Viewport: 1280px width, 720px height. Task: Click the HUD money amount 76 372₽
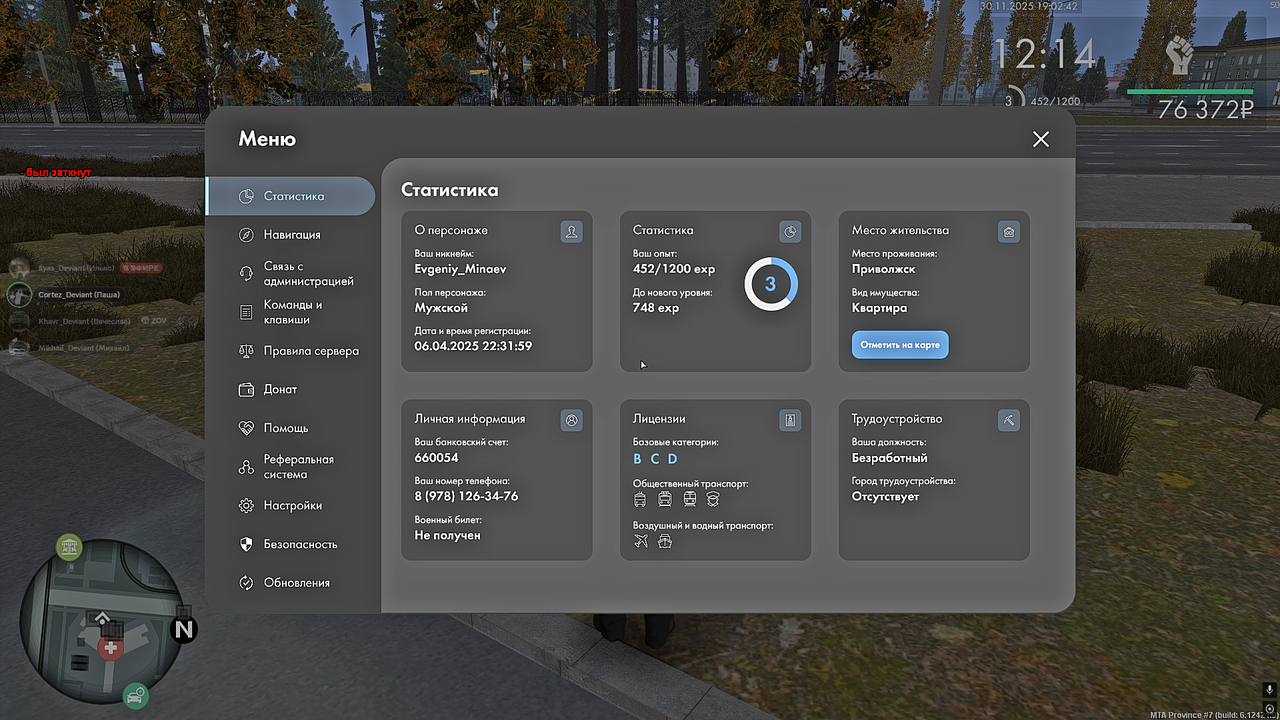tap(1206, 109)
